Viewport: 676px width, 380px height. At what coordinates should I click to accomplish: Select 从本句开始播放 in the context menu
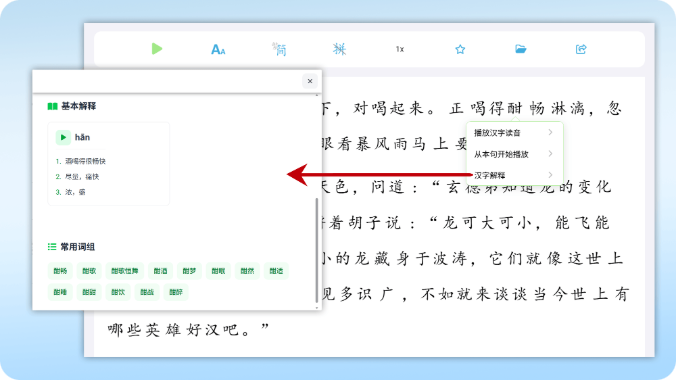tap(501, 154)
